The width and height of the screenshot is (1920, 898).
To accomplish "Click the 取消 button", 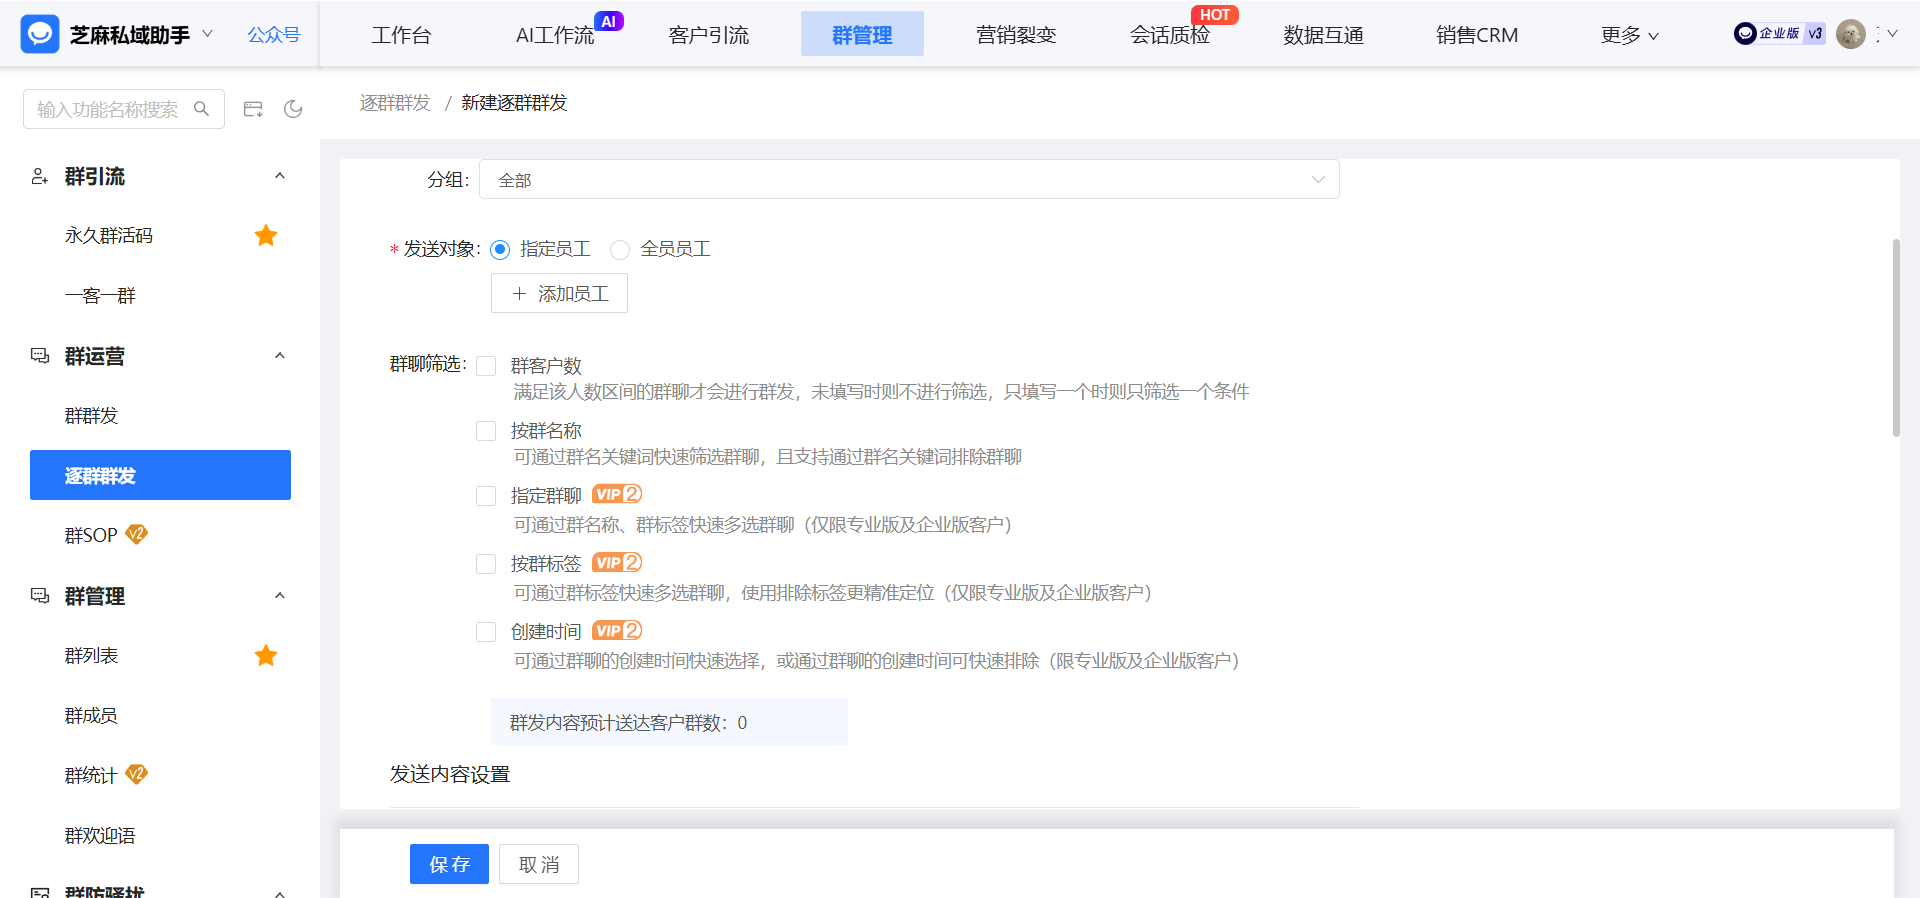I will coord(539,864).
